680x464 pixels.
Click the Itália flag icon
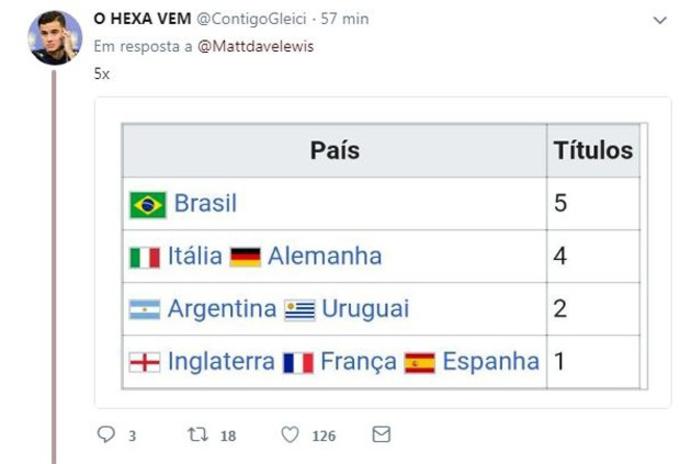click(145, 257)
